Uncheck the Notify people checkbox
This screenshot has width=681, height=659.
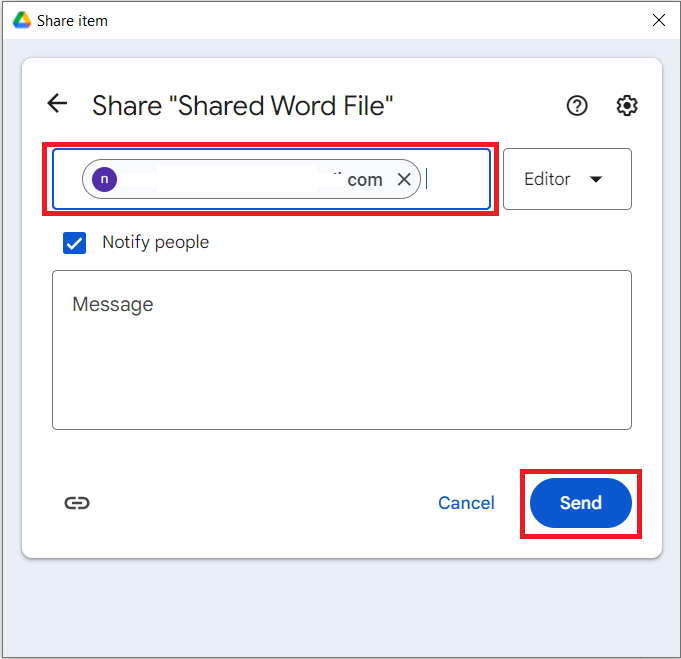(74, 243)
